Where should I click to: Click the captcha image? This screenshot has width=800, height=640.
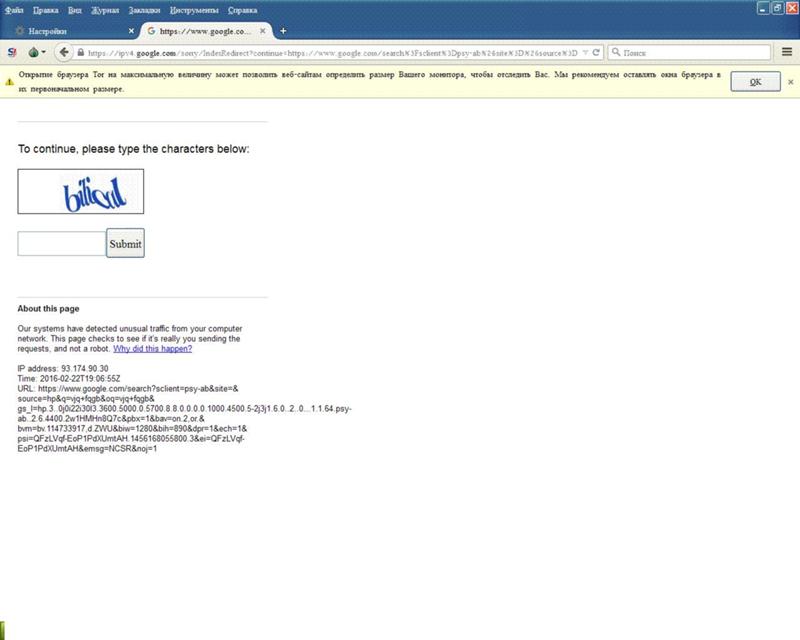81,191
